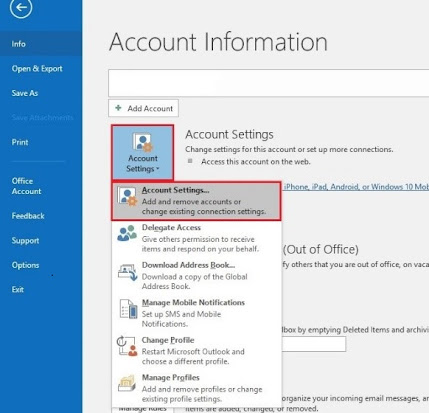Click the back arrow circle icon
The height and width of the screenshot is (413, 429).
tap(21, 8)
